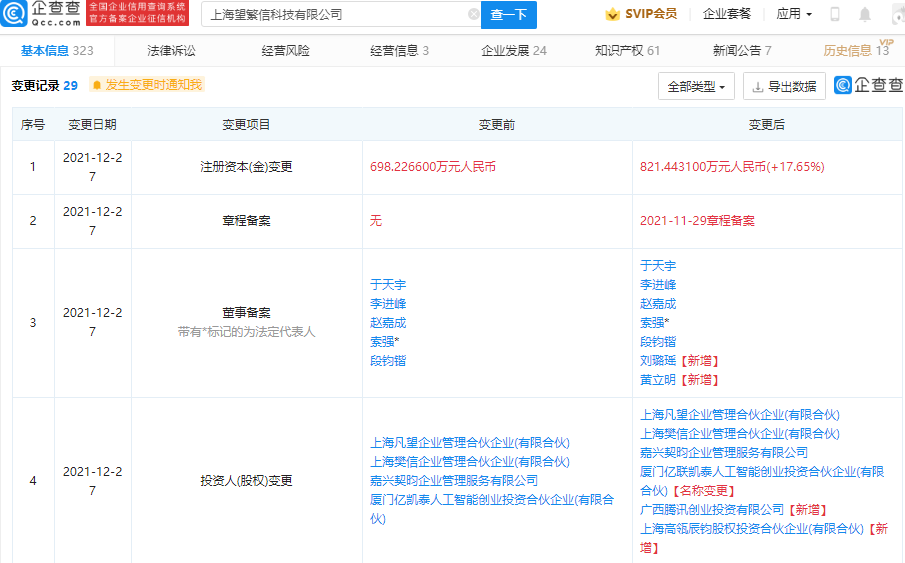This screenshot has width=905, height=563.
Task: Open 广西腾讯创业投资有限公司 link
Action: (x=712, y=510)
